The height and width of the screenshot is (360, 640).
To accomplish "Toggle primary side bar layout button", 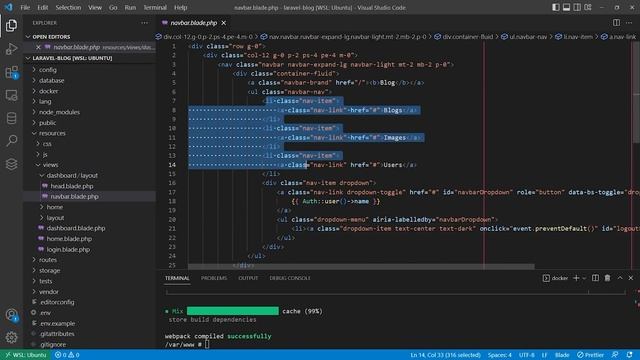I will coord(556,7).
